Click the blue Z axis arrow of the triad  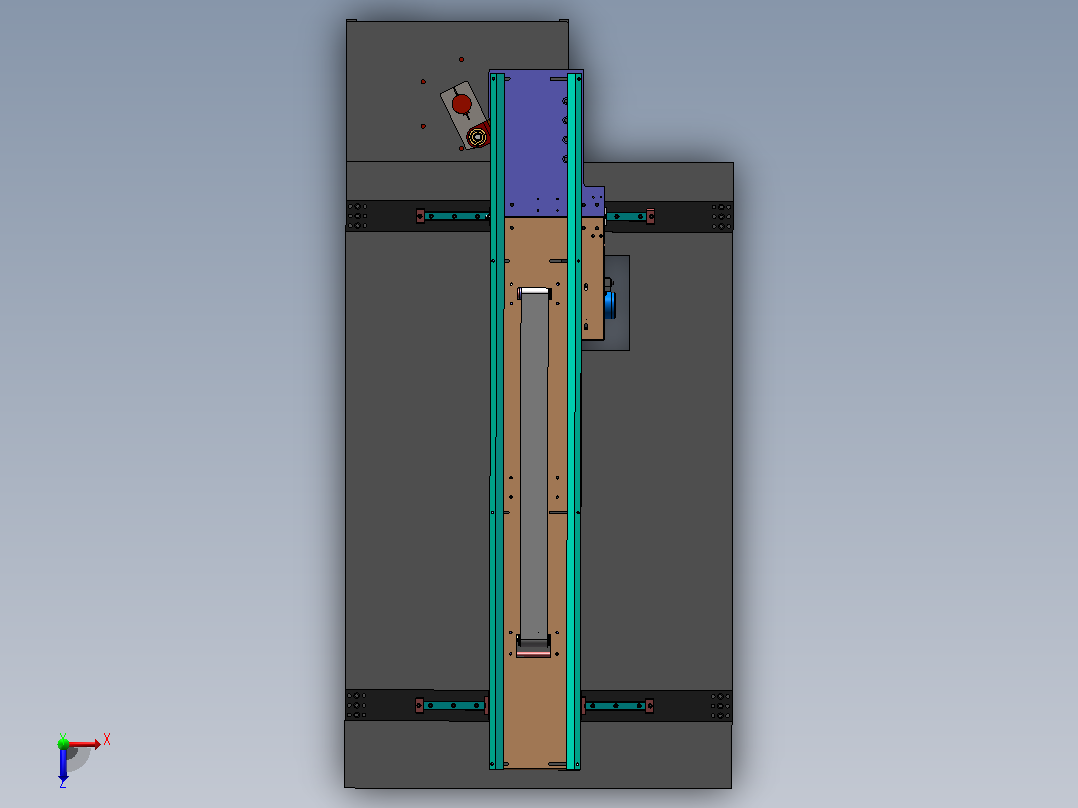[x=63, y=765]
